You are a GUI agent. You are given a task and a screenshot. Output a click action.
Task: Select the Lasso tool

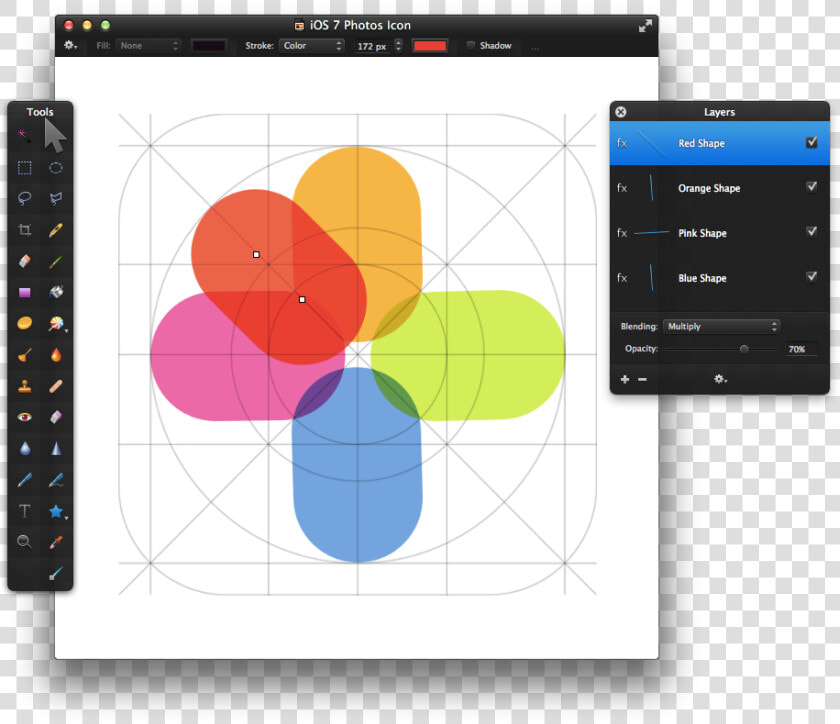click(x=24, y=199)
